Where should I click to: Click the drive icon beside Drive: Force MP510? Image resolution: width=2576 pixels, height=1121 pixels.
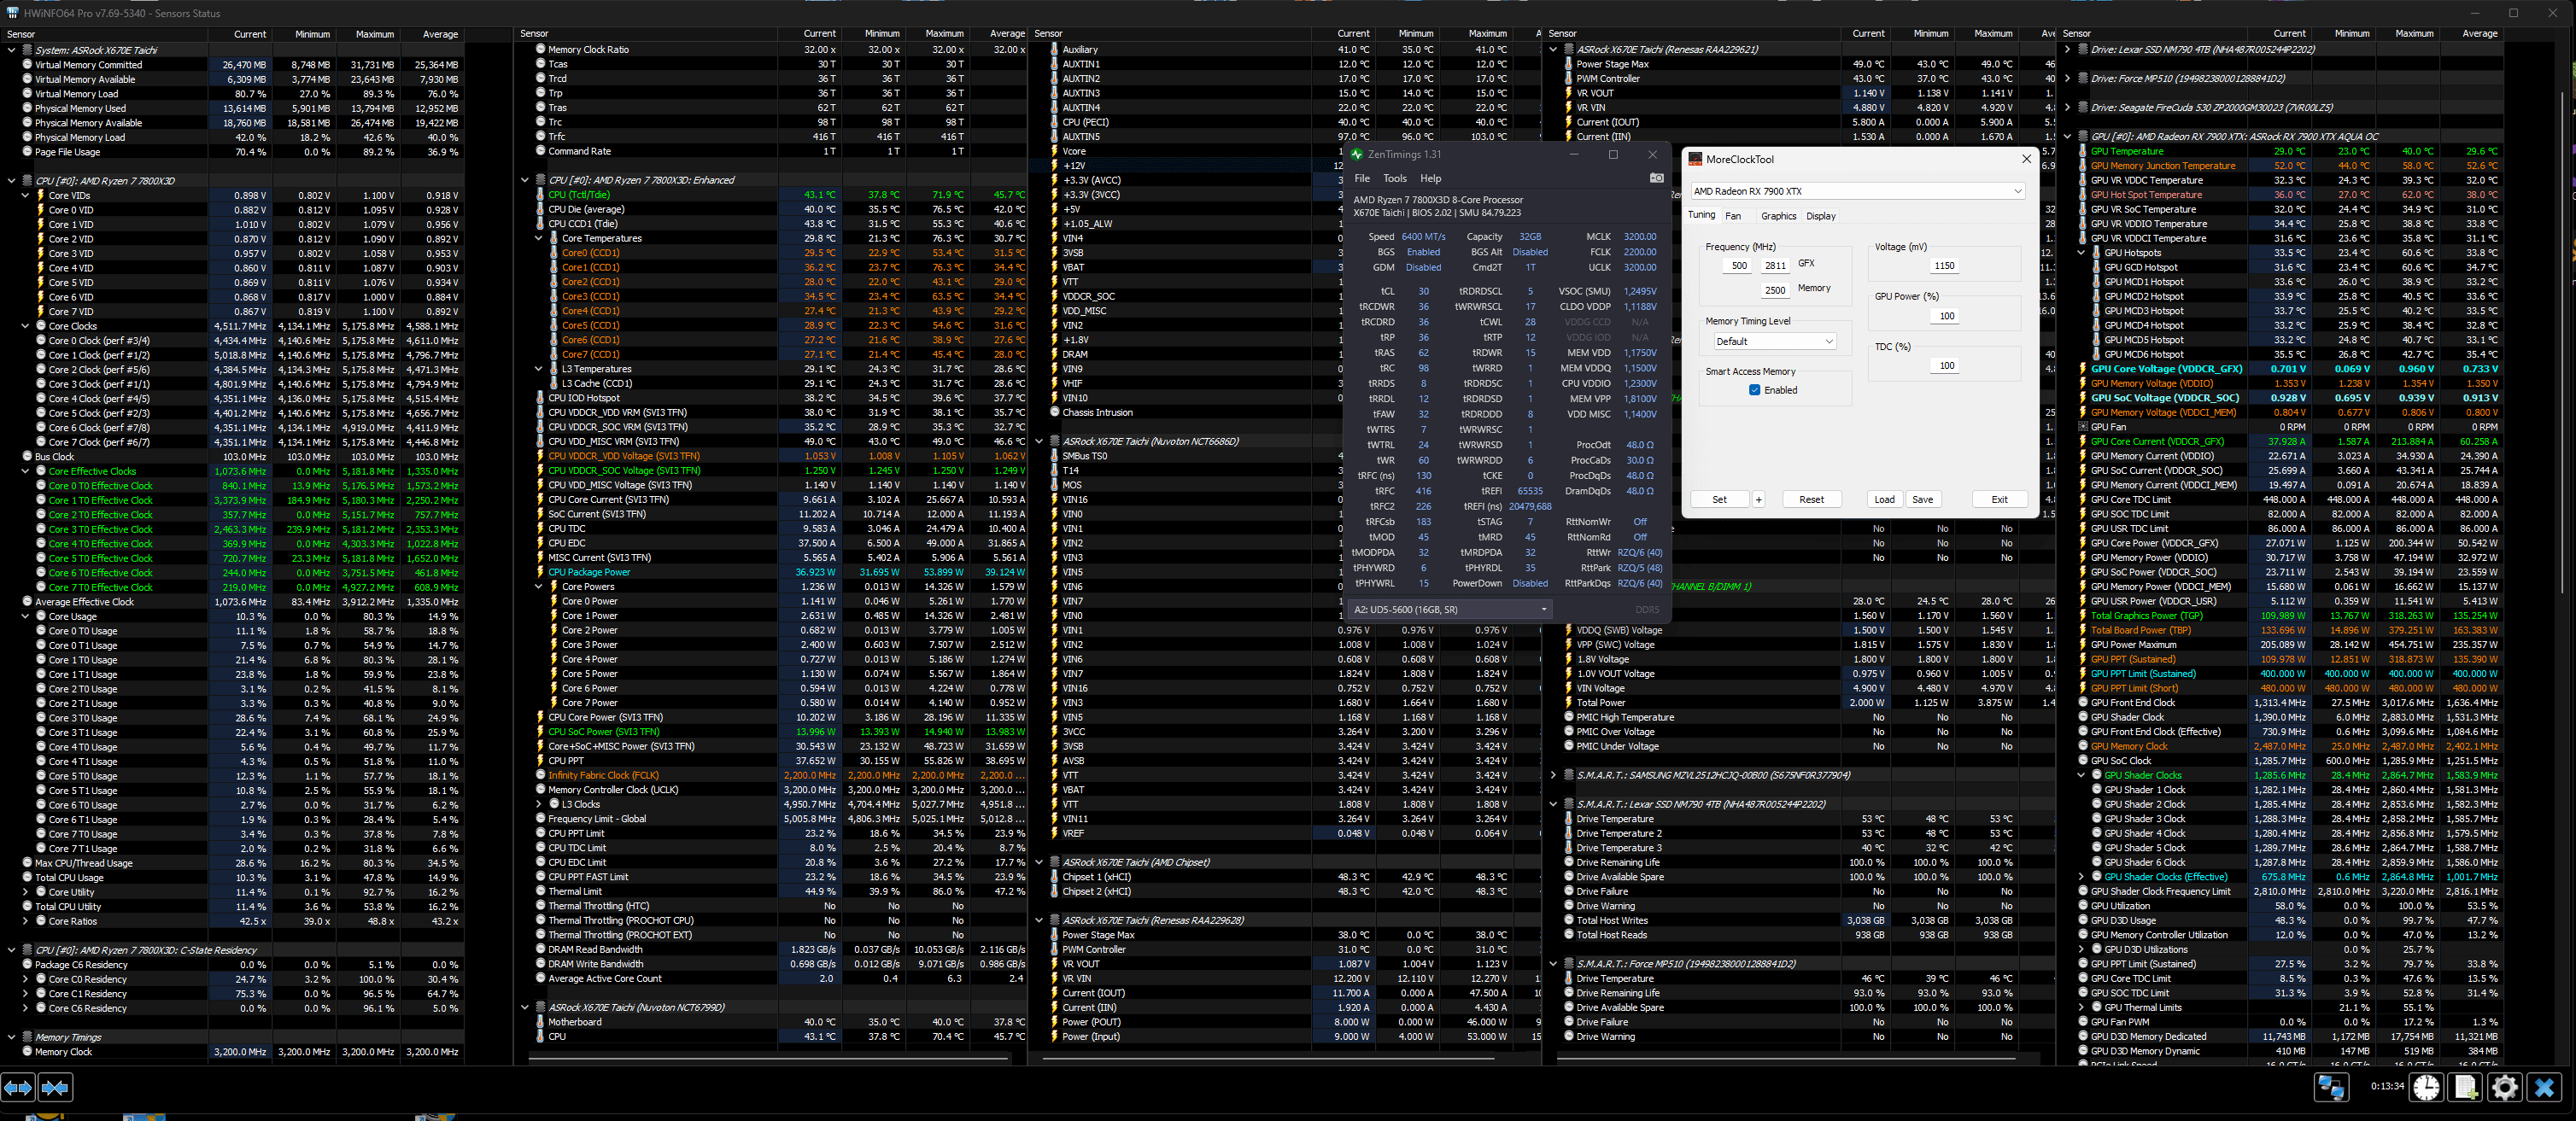[x=2083, y=78]
